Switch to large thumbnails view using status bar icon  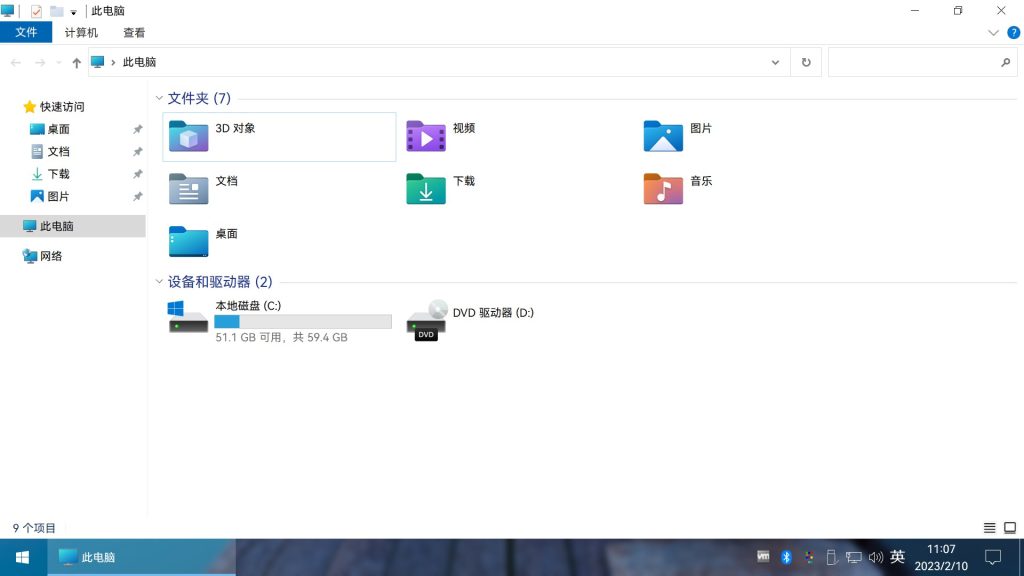click(1008, 528)
